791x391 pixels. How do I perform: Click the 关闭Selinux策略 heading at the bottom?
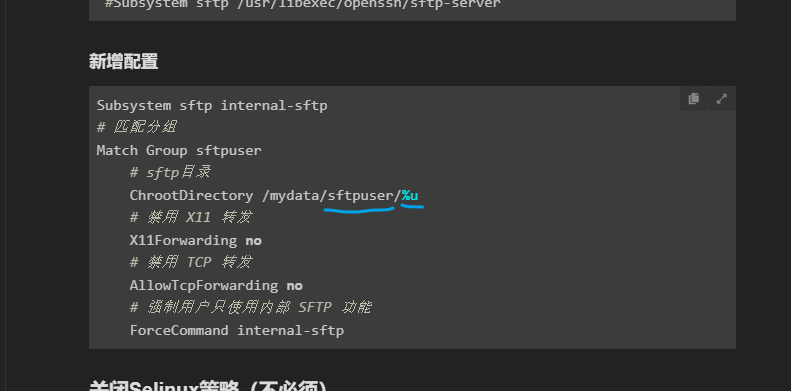[208, 385]
